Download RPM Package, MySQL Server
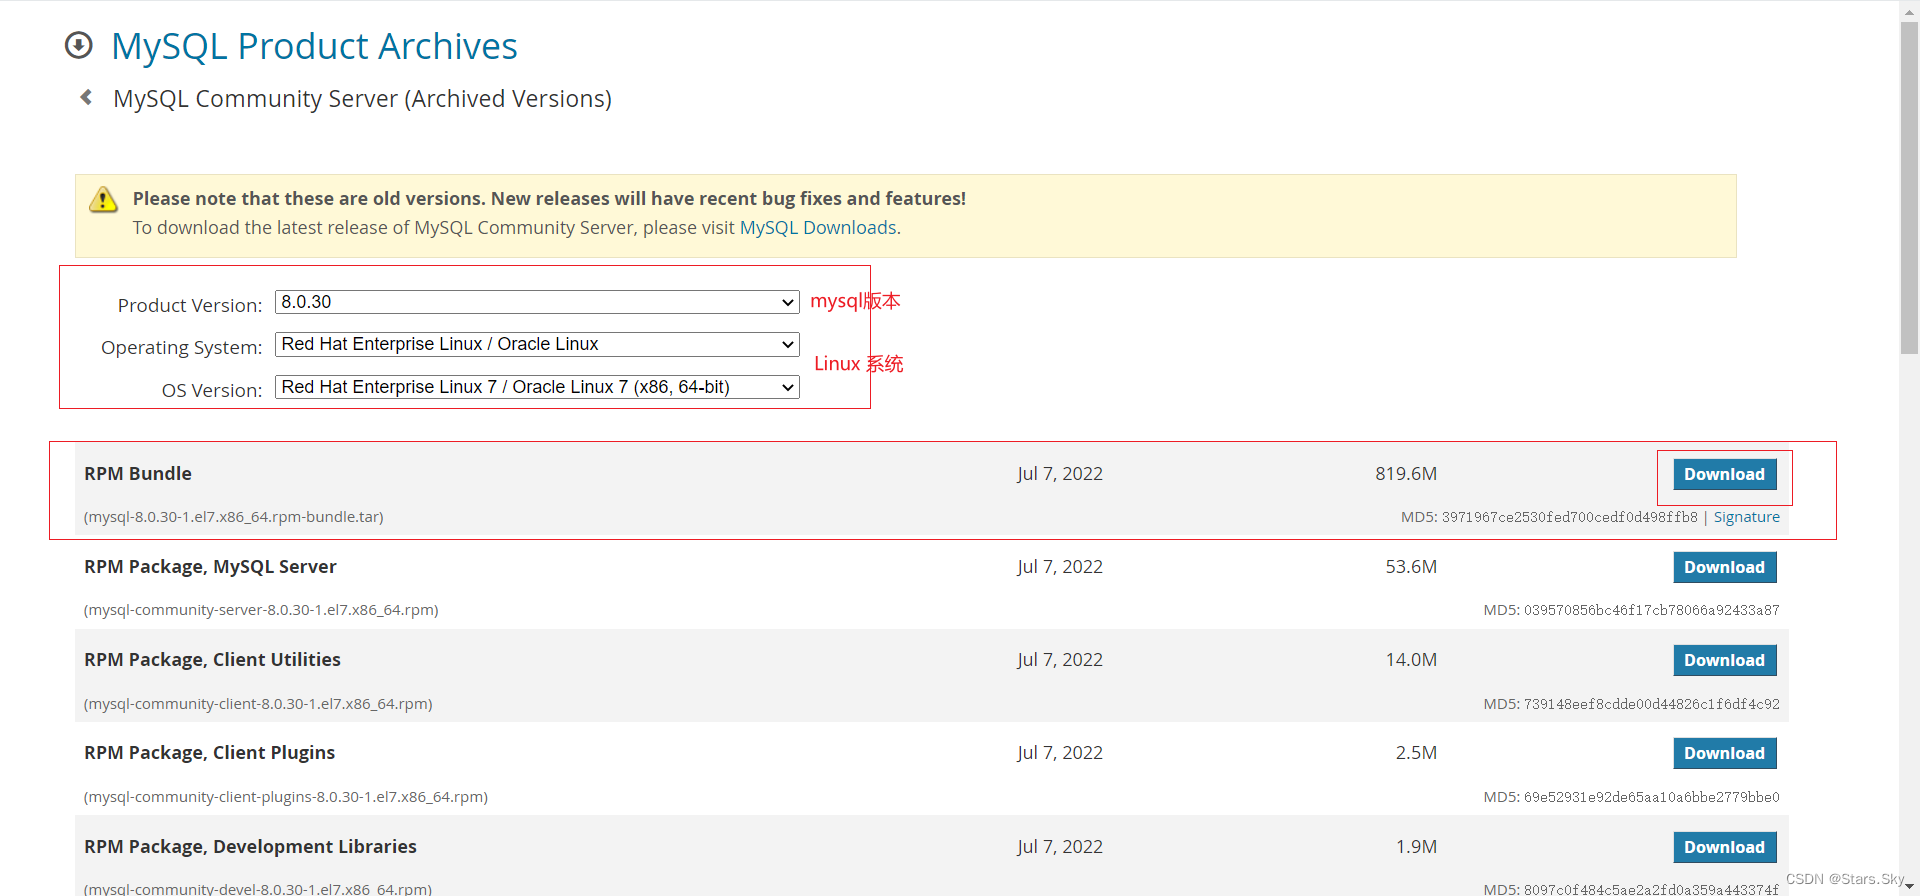 click(x=1724, y=567)
